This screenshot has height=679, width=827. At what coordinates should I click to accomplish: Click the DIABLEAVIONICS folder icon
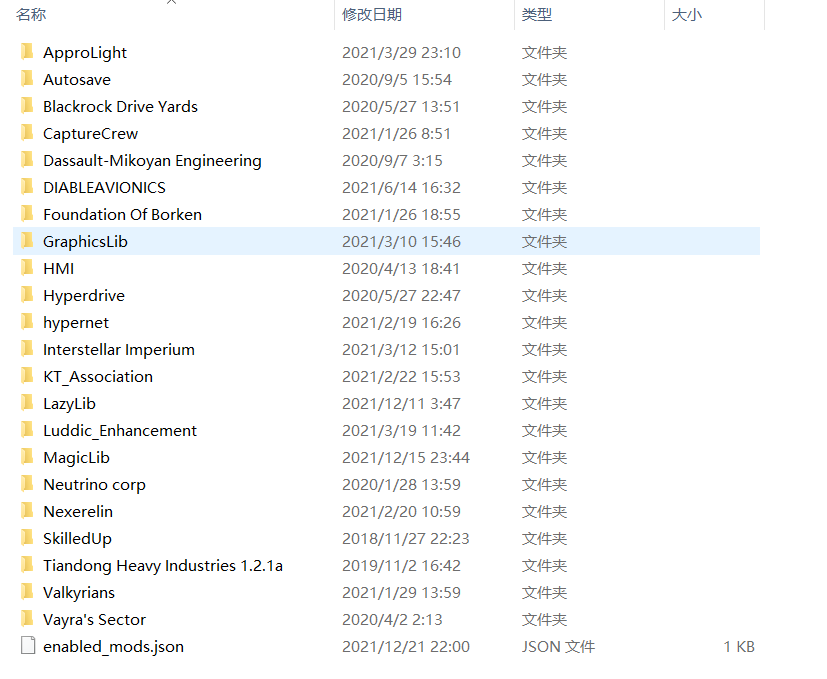(x=27, y=187)
